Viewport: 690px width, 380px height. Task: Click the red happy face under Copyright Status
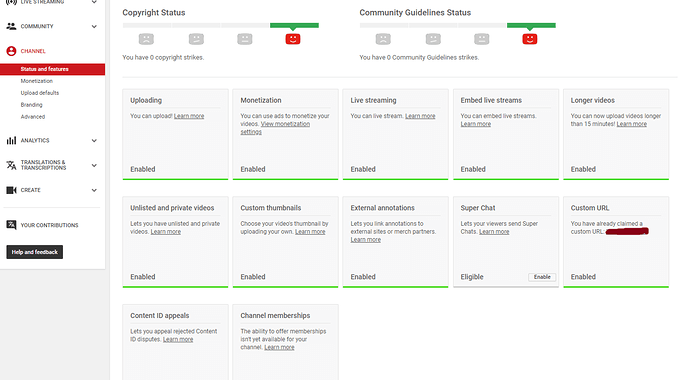[293, 39]
